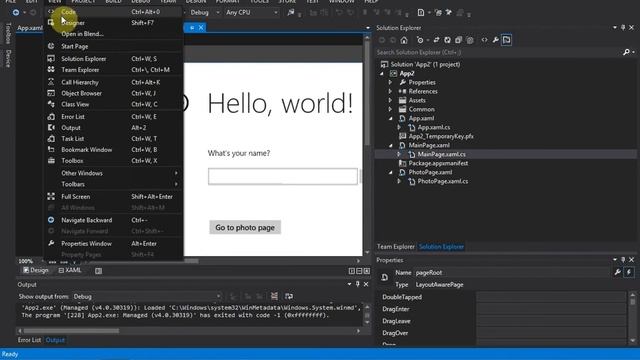Click the name text box in designer
The image size is (640, 360).
(x=282, y=176)
